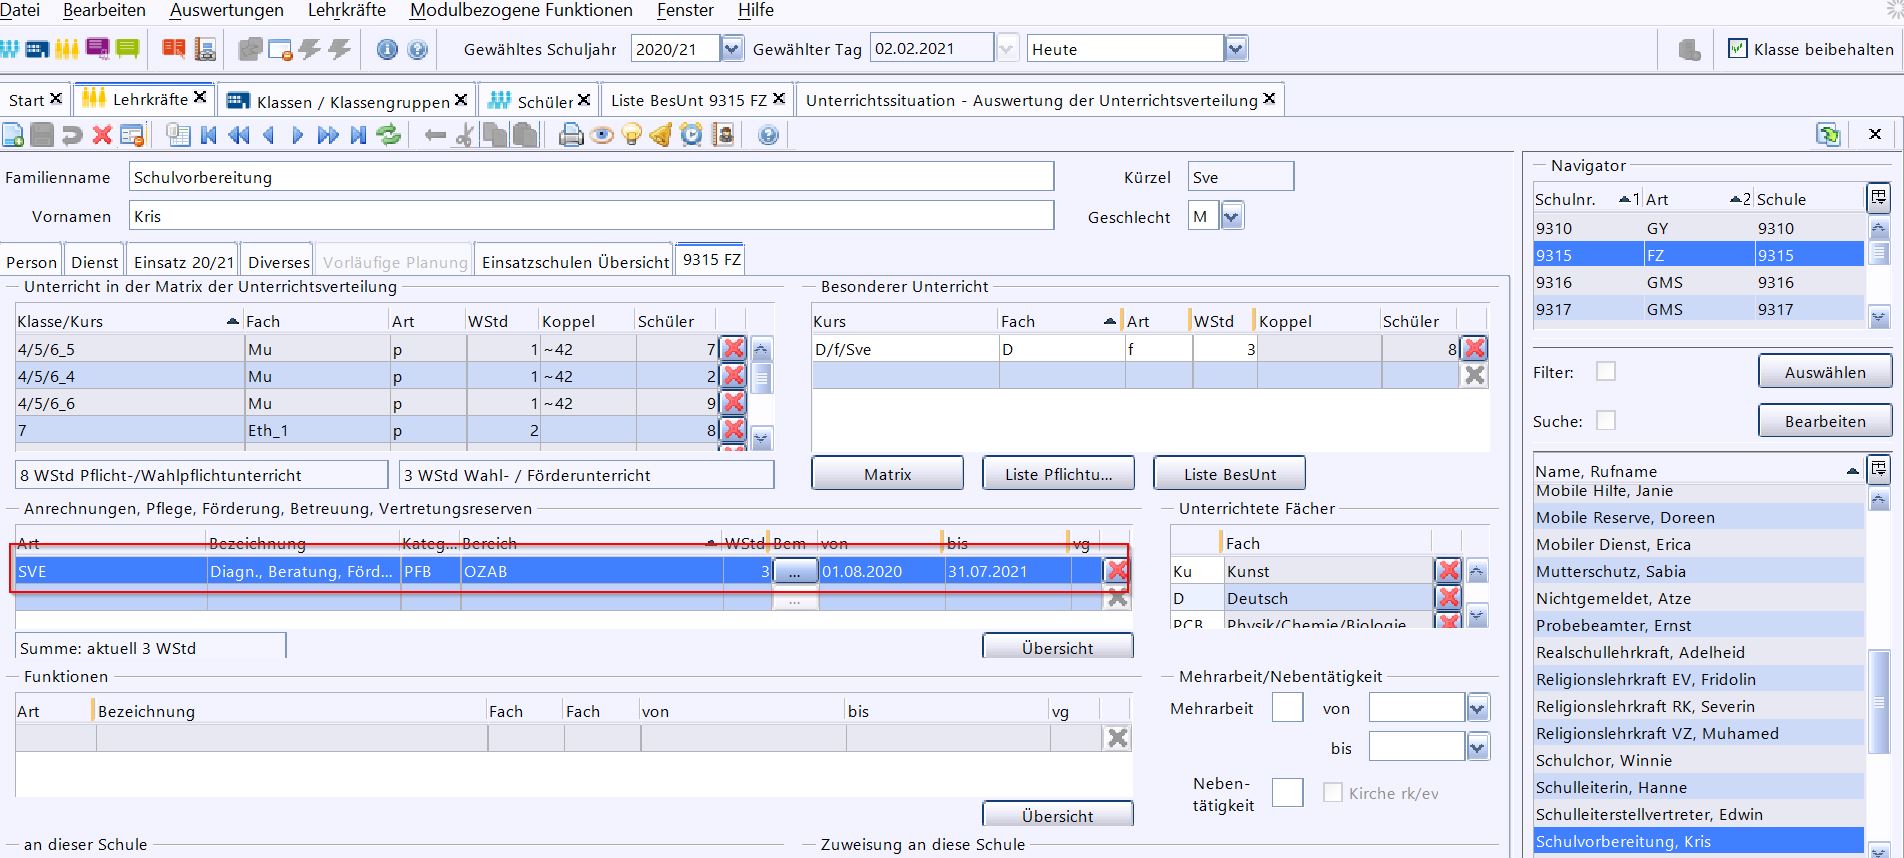Open the column chooser of the school Navigator table
Viewport: 1904px width, 858px height.
[x=1879, y=197]
